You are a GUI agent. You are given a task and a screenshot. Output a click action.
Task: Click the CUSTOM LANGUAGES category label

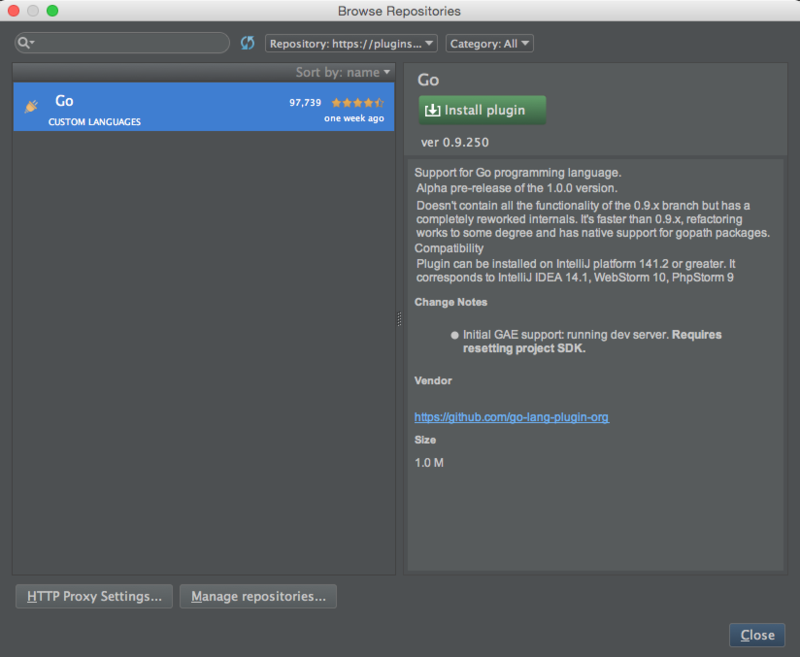coord(94,122)
